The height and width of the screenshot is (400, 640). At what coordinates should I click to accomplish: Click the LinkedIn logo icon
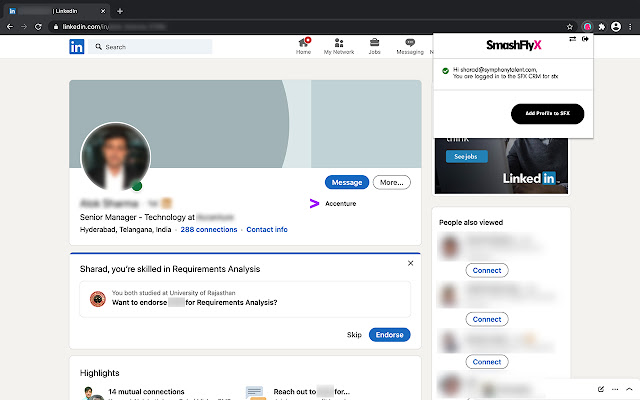[76, 47]
